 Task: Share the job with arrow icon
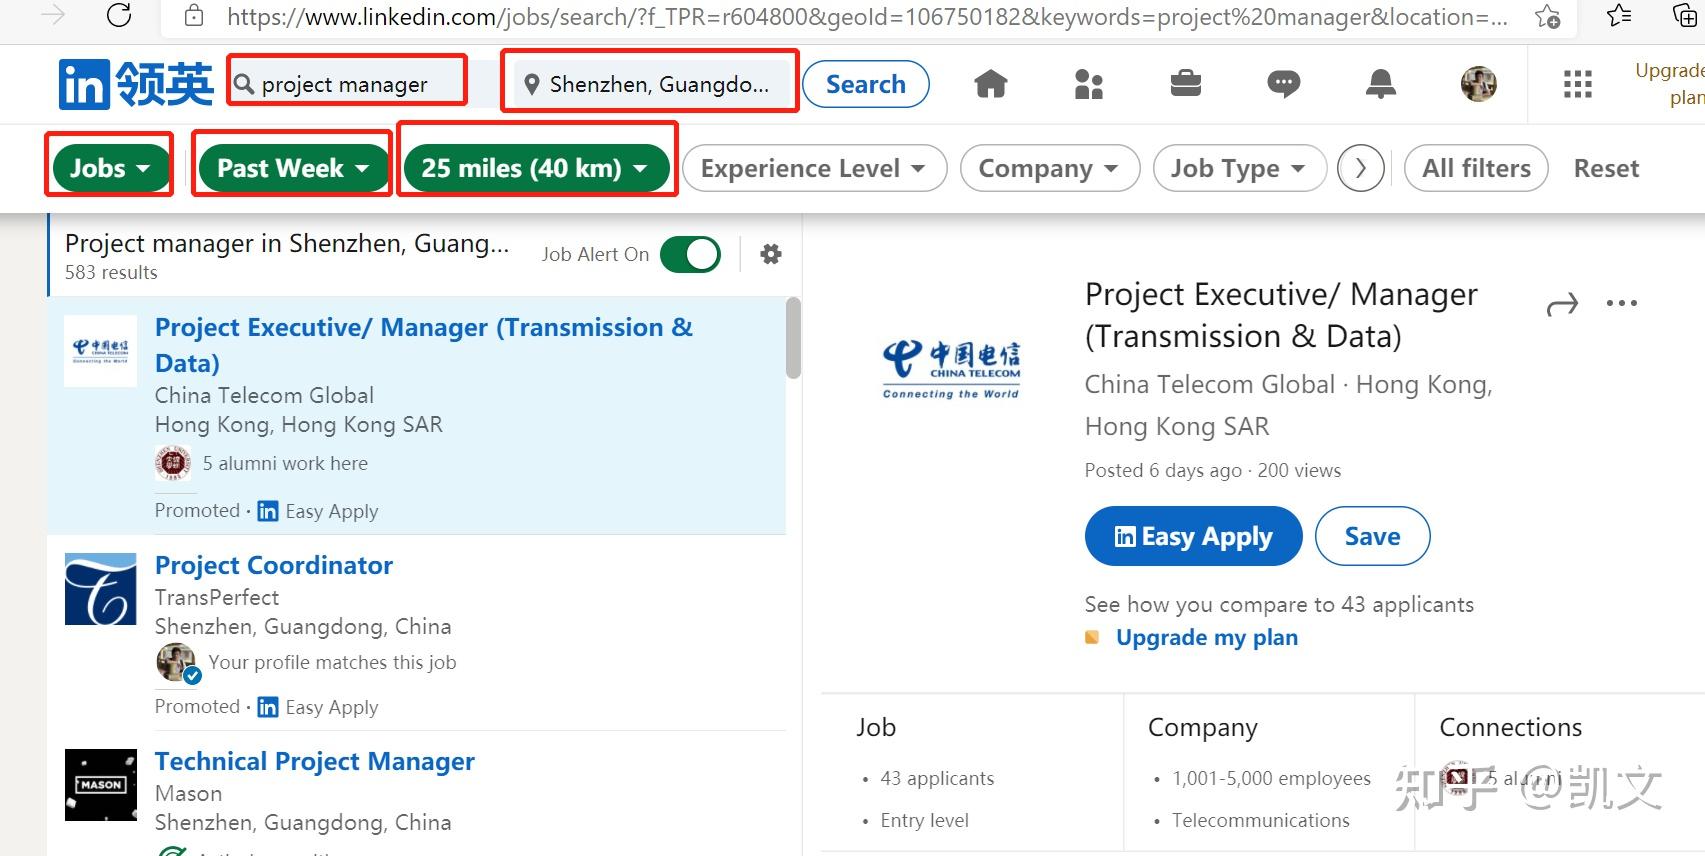pyautogui.click(x=1562, y=304)
